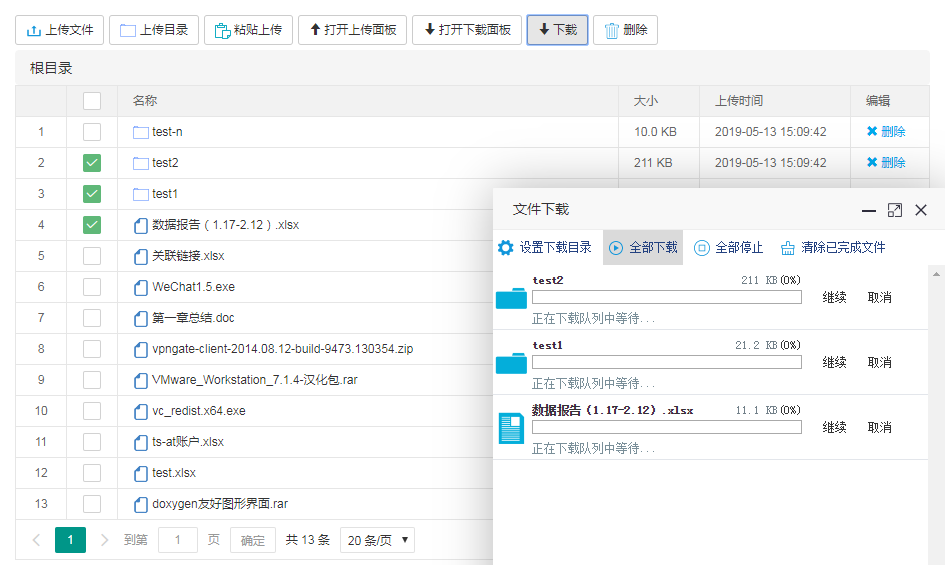Click the blue folder icon of test2 download
This screenshot has width=945, height=565.
[x=511, y=298]
